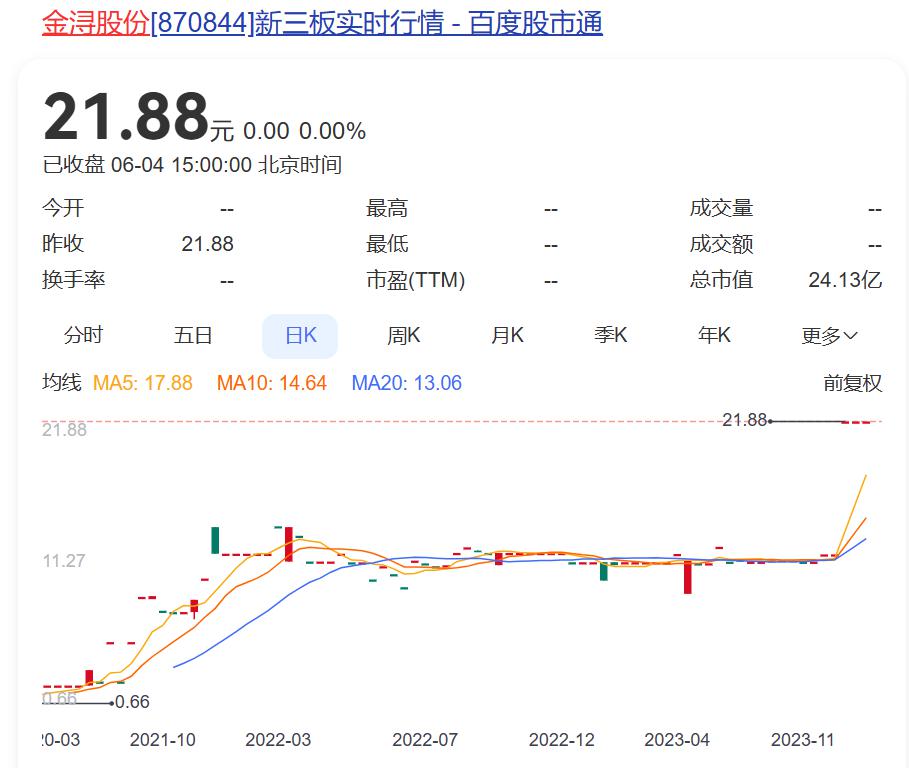Click the 2022-03 date on the chart axis
This screenshot has width=909, height=768.
(278, 740)
